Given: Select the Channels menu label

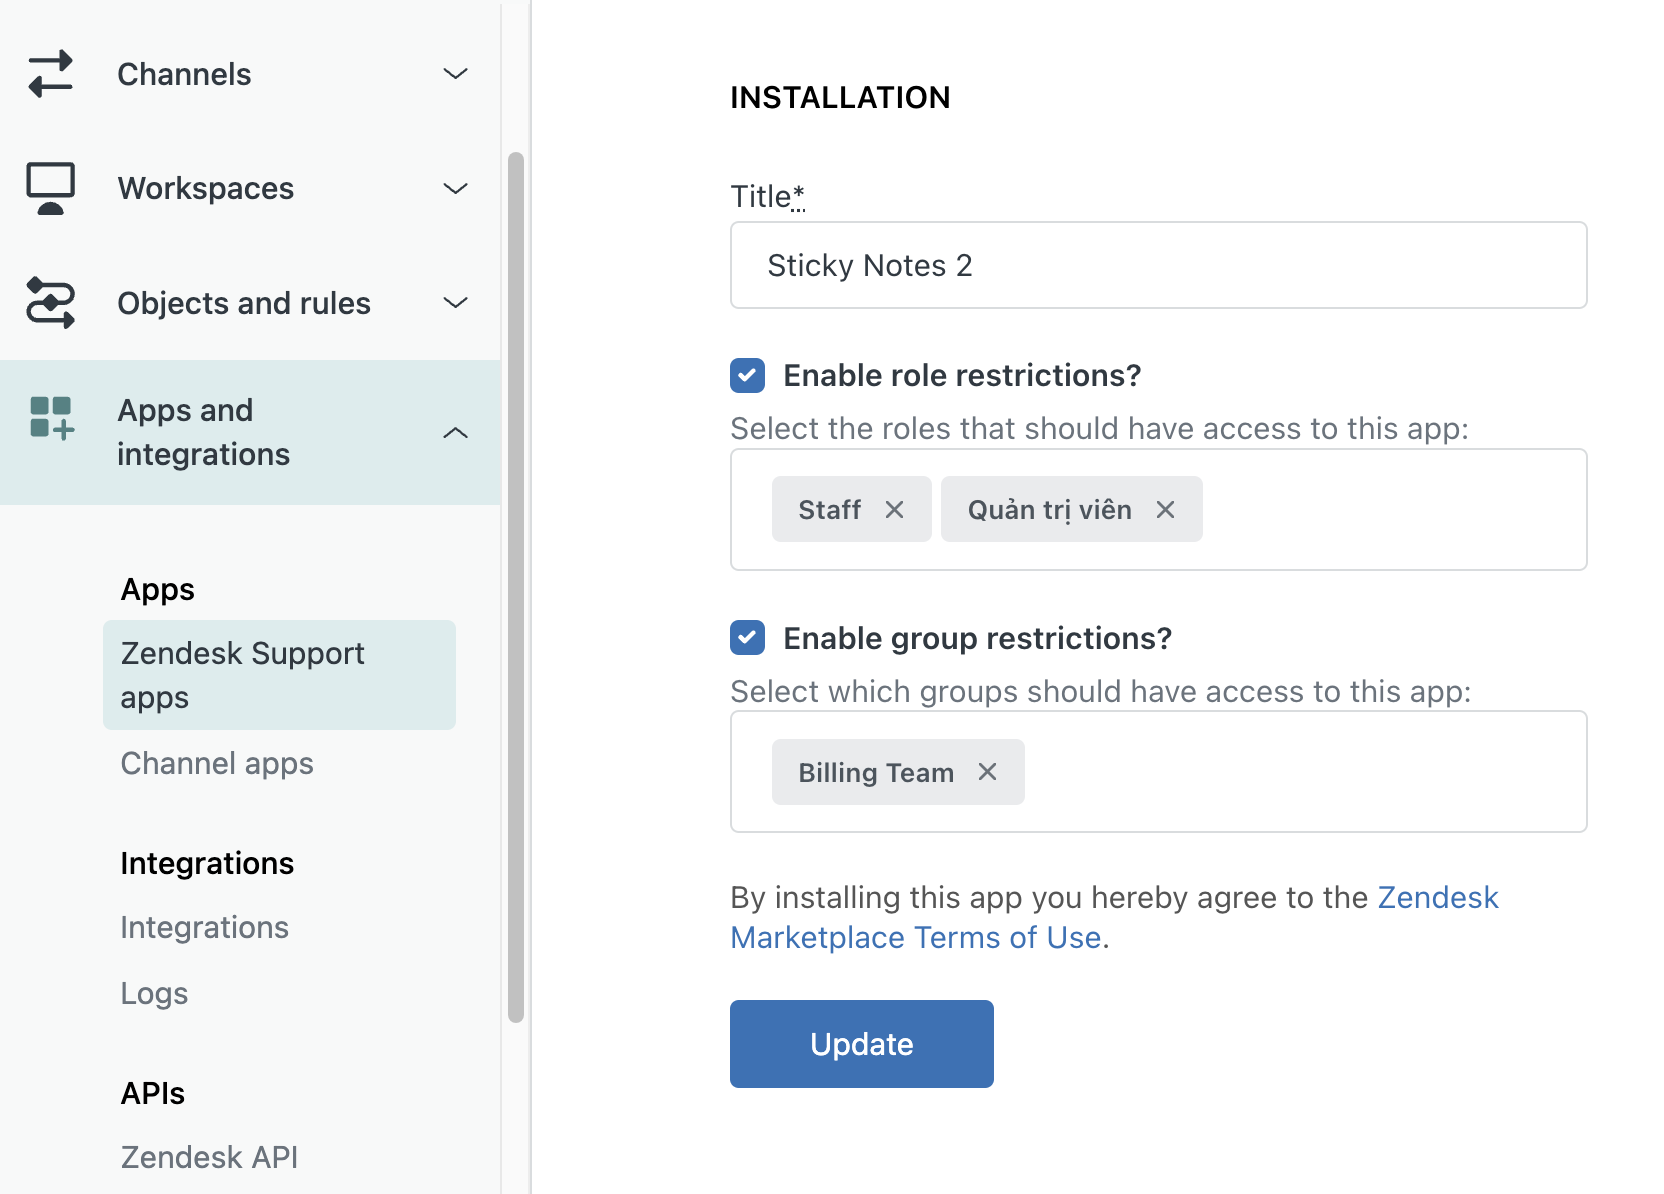Looking at the screenshot, I should (x=184, y=74).
